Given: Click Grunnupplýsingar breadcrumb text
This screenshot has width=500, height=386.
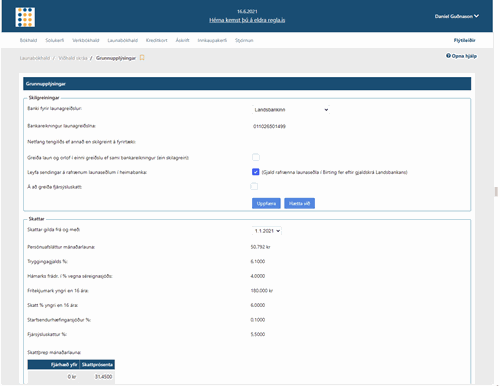Looking at the screenshot, I should (x=116, y=58).
